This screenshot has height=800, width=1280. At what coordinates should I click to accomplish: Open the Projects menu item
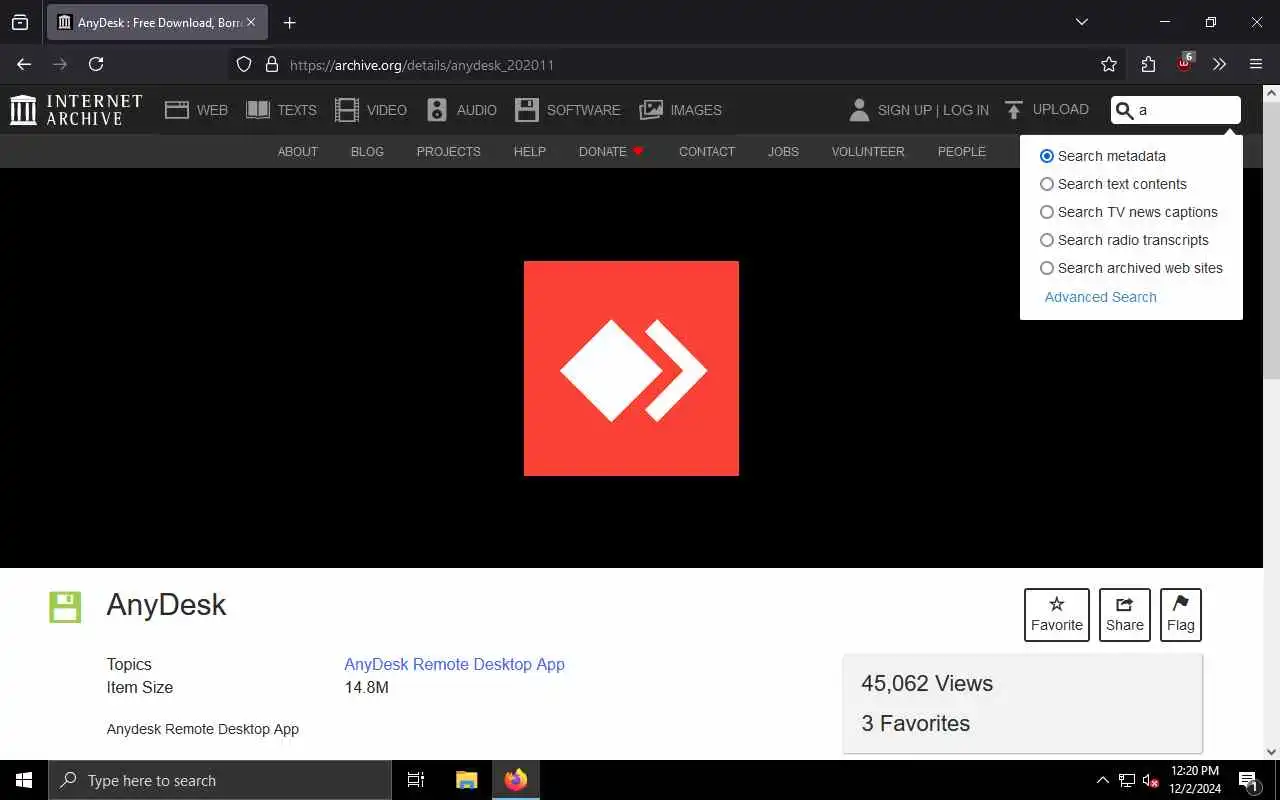click(x=449, y=152)
